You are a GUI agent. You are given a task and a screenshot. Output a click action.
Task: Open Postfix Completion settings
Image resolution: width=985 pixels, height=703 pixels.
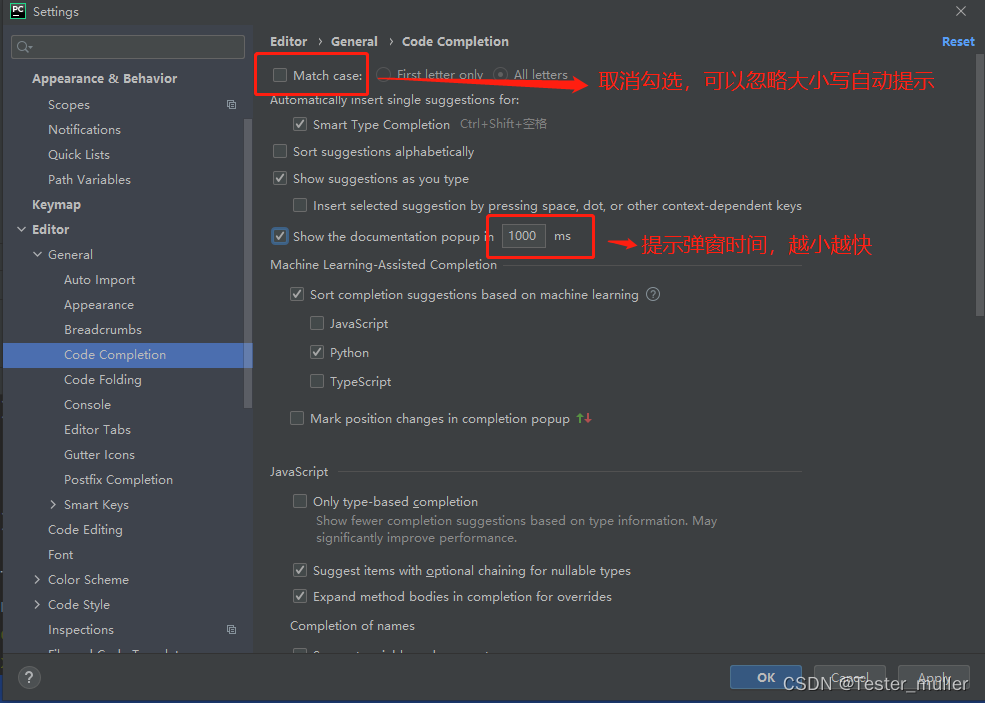(x=118, y=479)
